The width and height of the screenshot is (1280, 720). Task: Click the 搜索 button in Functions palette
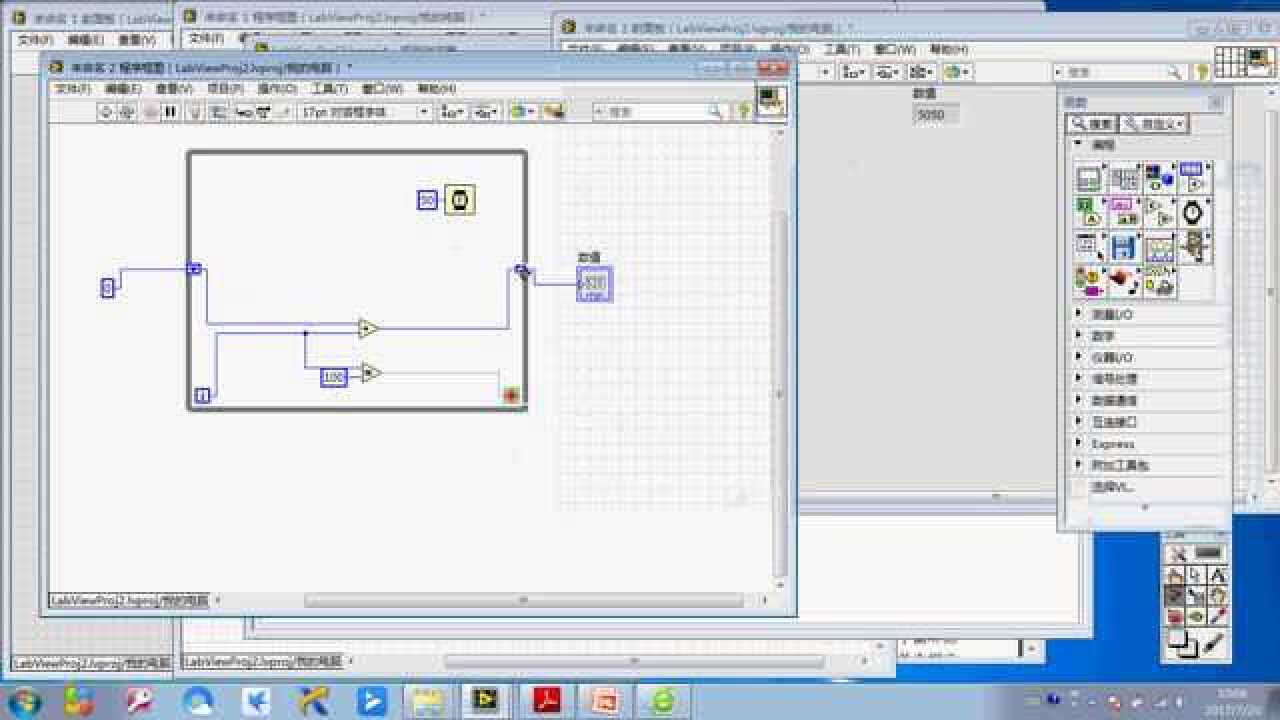(x=1091, y=124)
